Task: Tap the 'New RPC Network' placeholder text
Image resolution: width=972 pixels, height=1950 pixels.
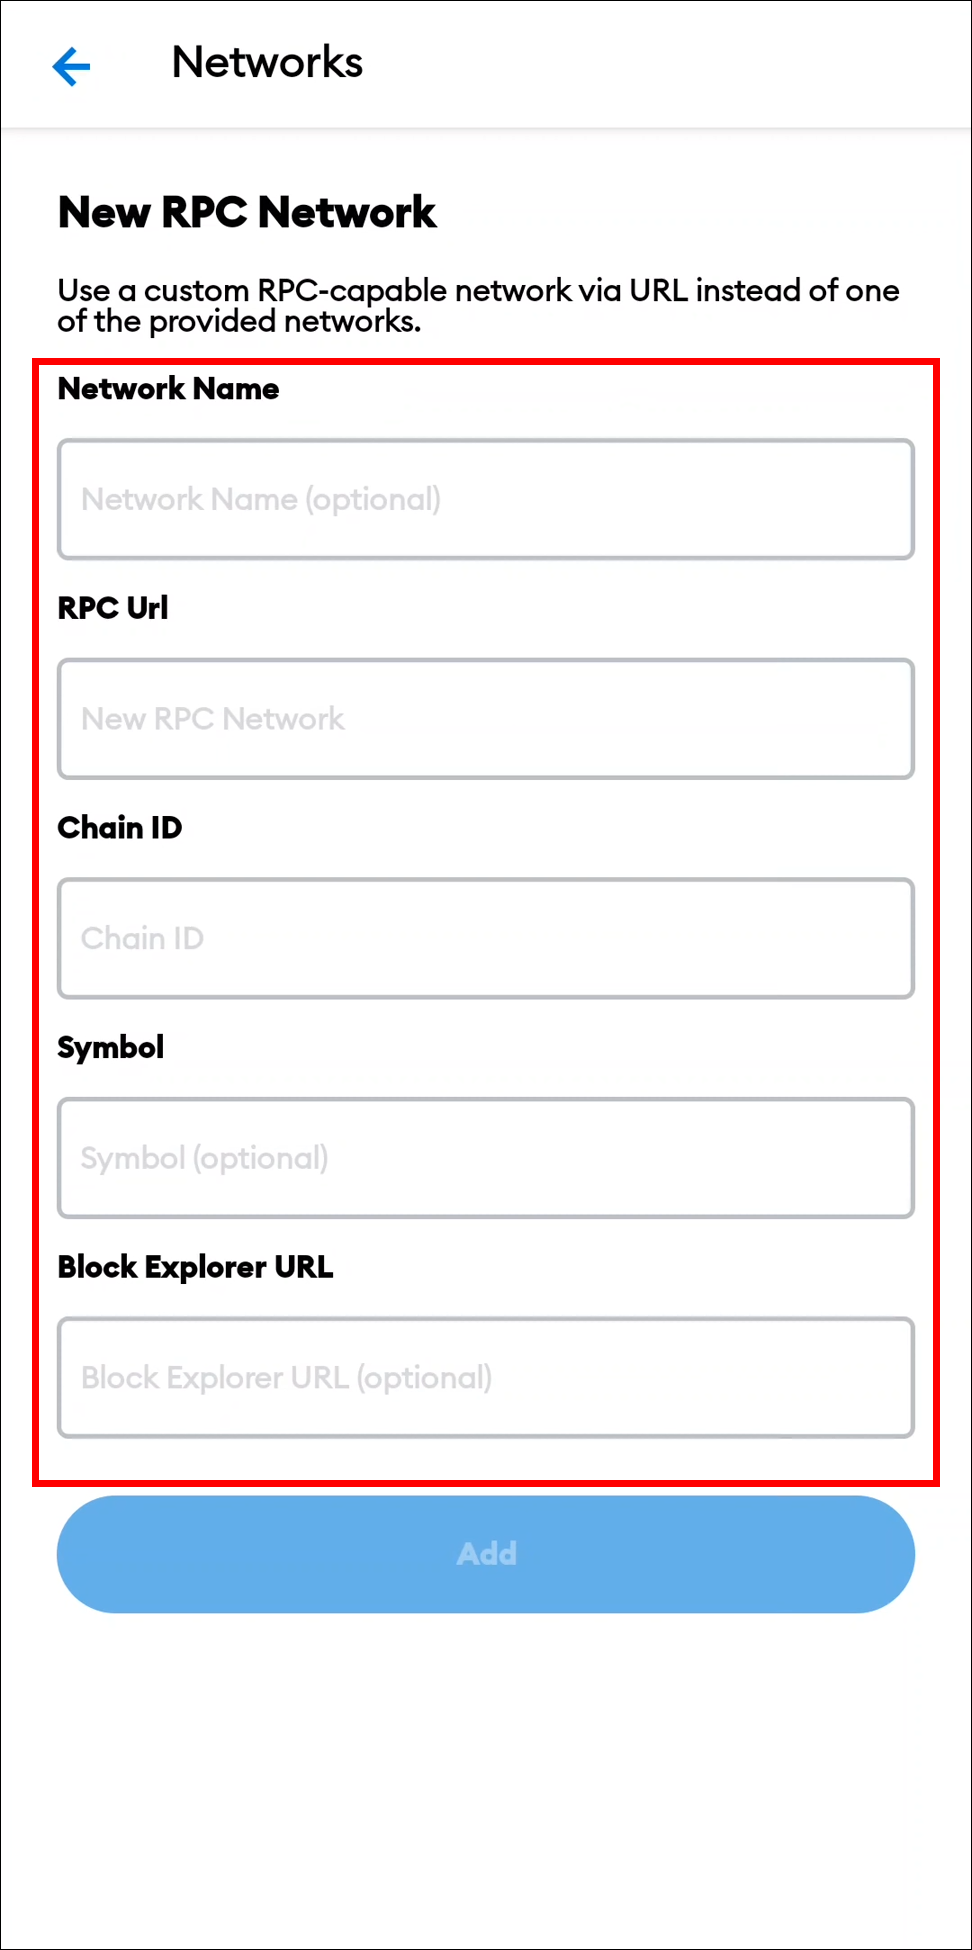Action: point(213,719)
